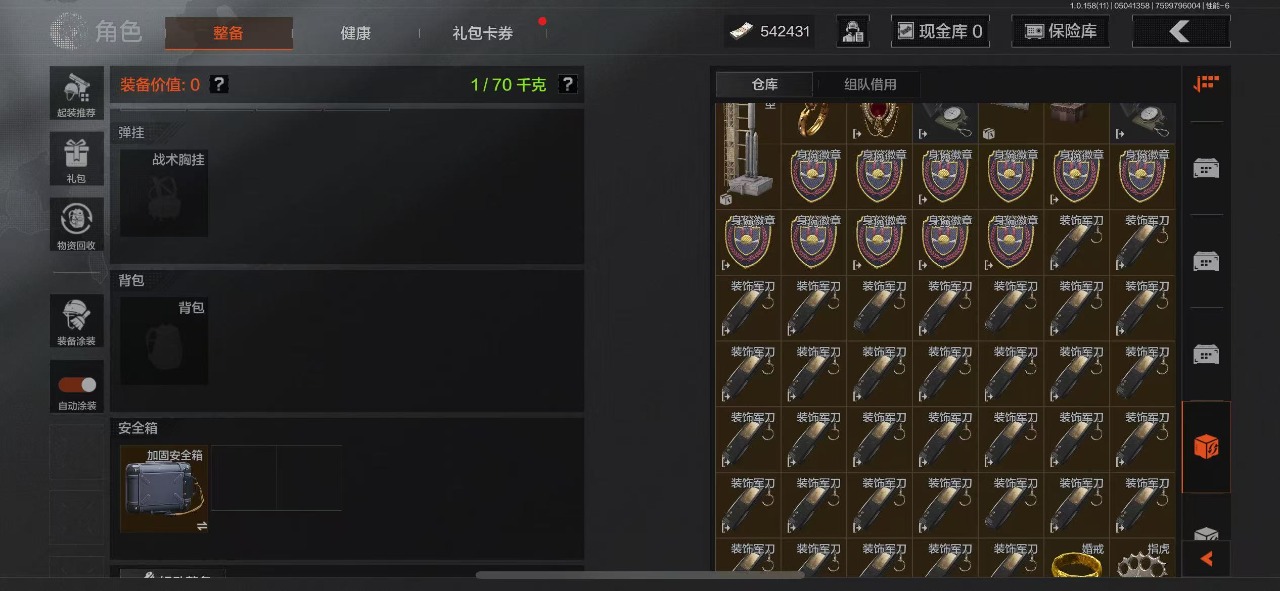
Task: Click the player profile icon beside cash balance
Action: pyautogui.click(x=853, y=31)
